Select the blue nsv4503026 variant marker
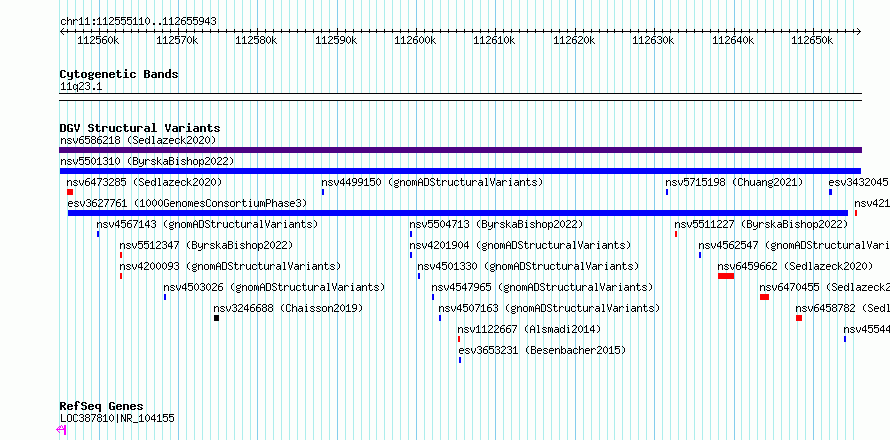This screenshot has width=890, height=440. pyautogui.click(x=165, y=297)
